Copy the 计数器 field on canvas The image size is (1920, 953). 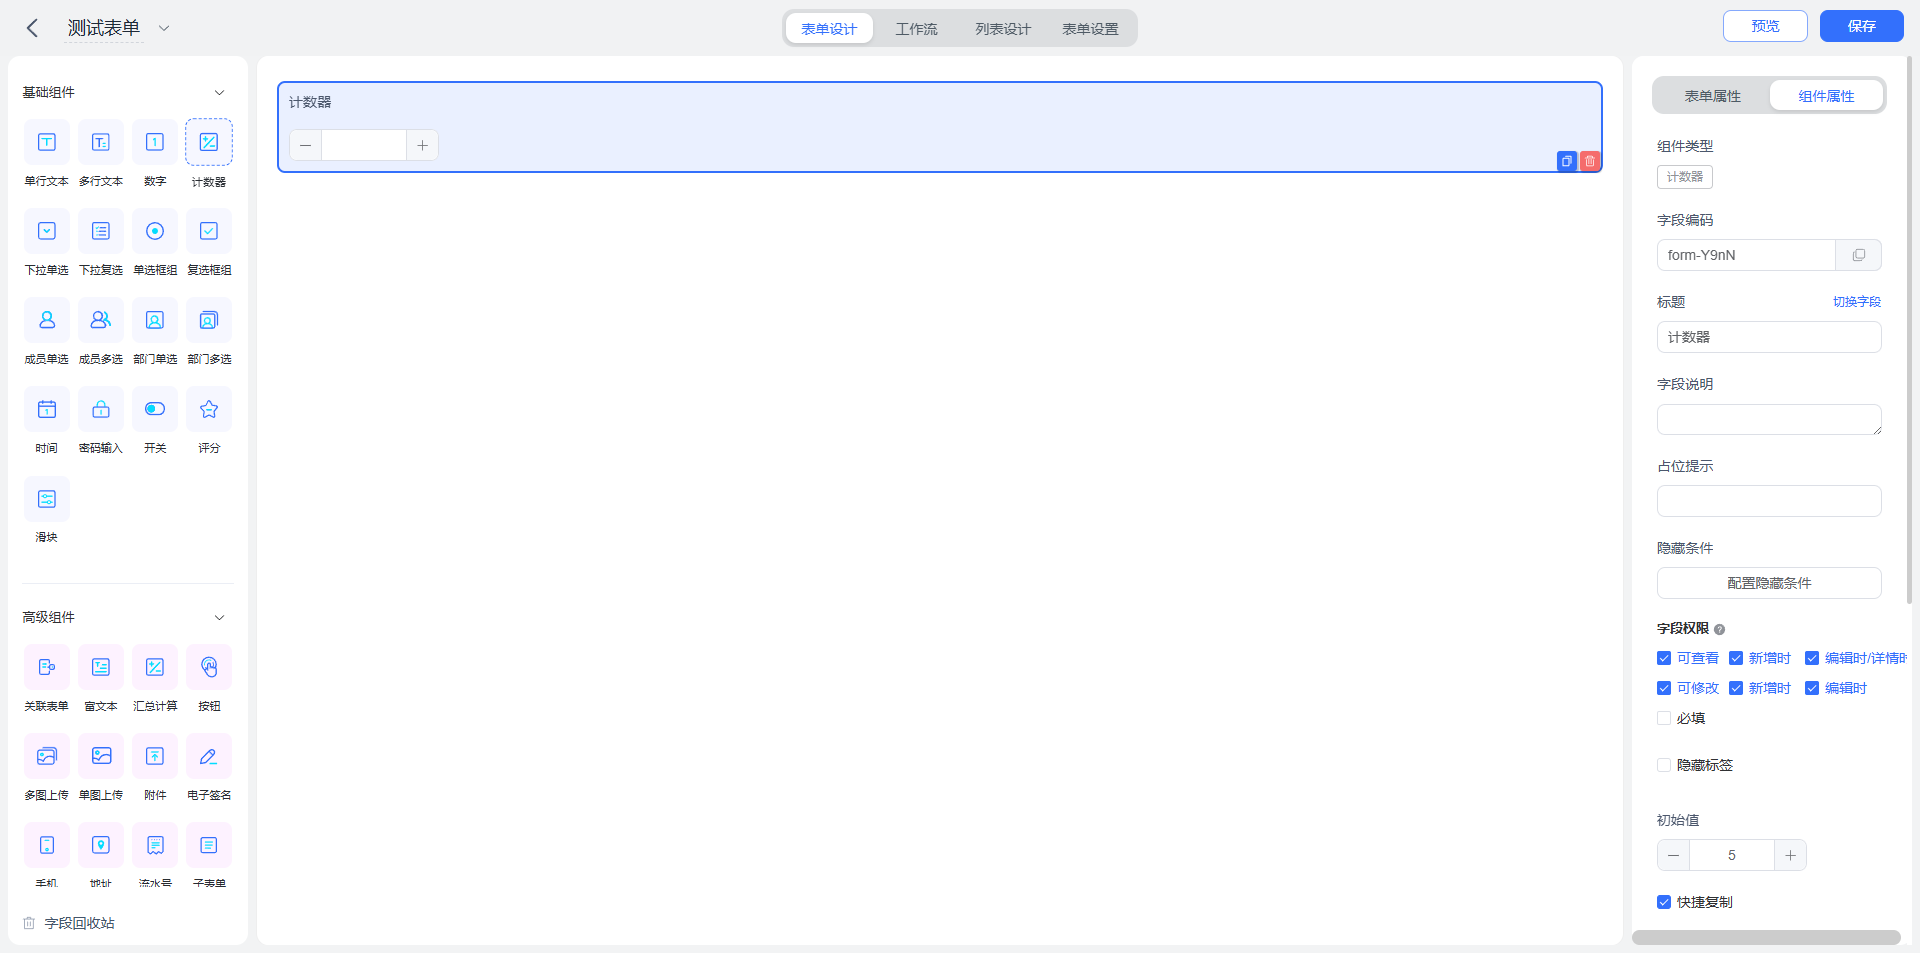point(1567,161)
